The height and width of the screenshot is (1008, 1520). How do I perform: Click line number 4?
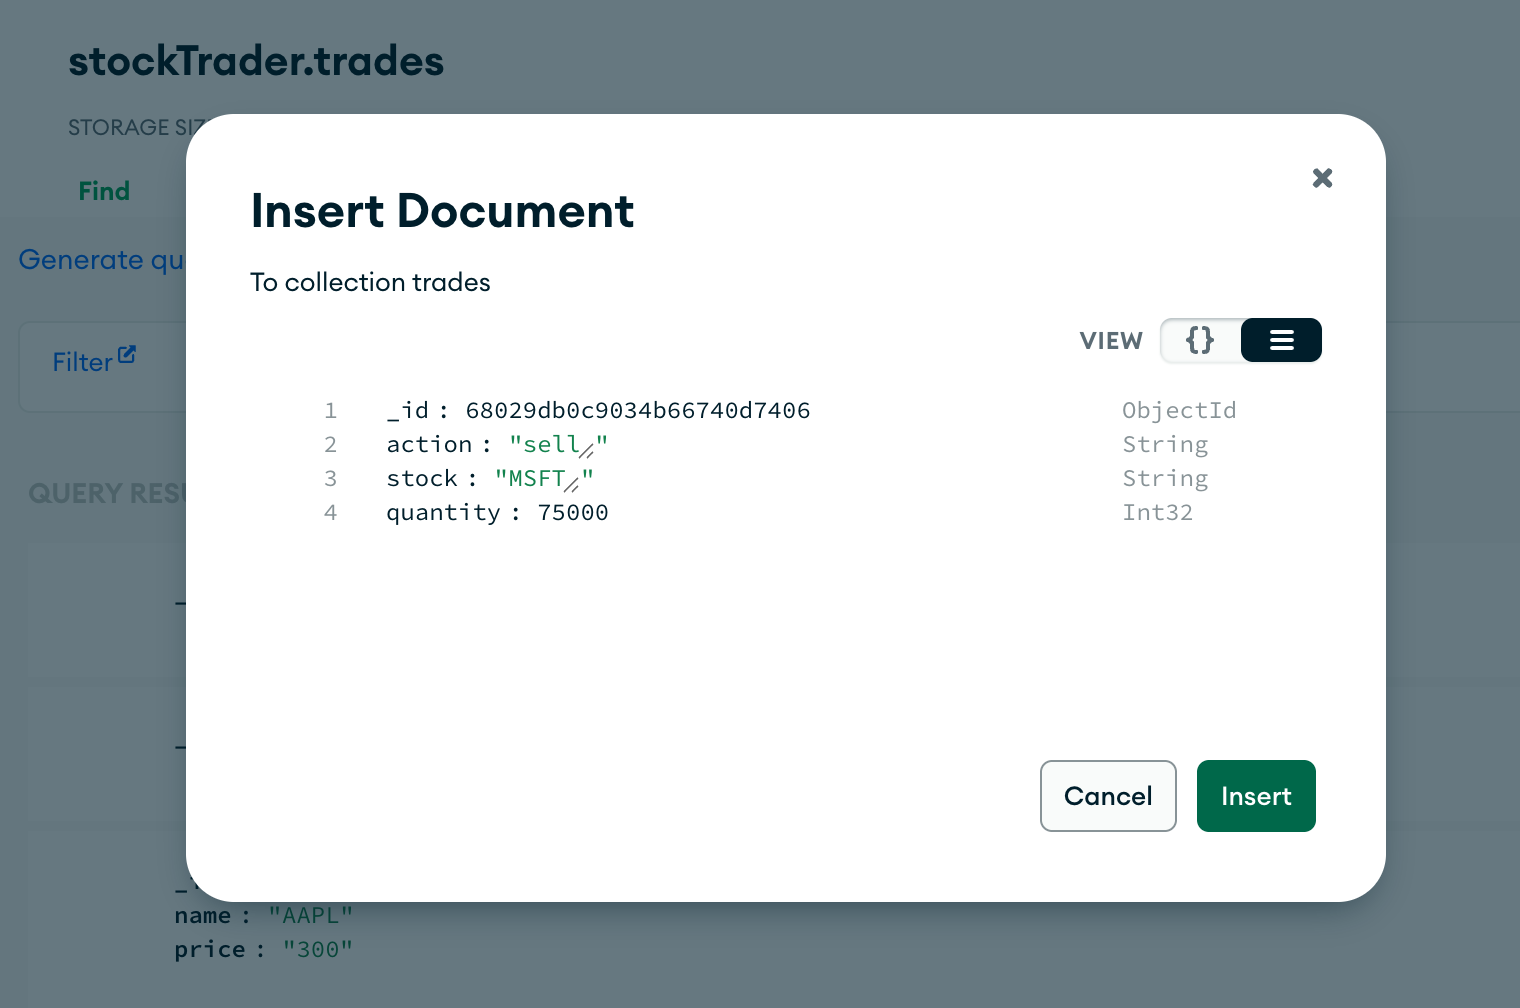click(330, 512)
